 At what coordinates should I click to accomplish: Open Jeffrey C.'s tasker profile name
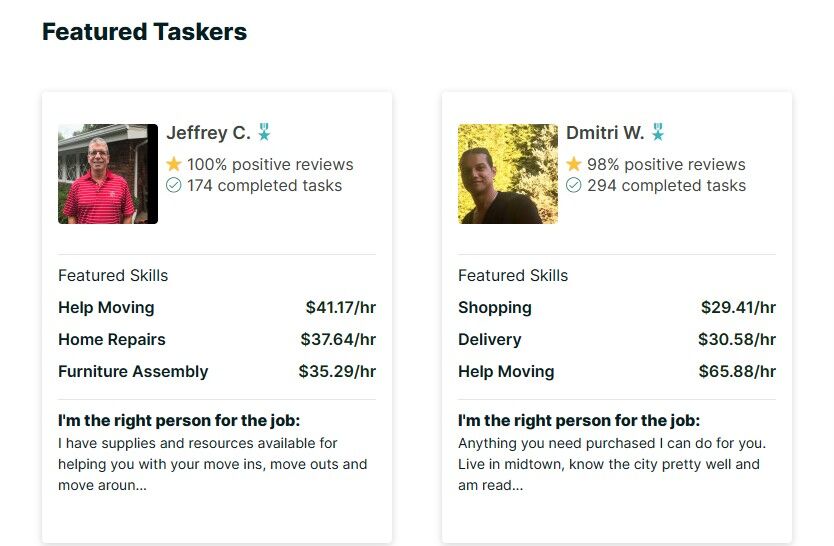point(208,133)
